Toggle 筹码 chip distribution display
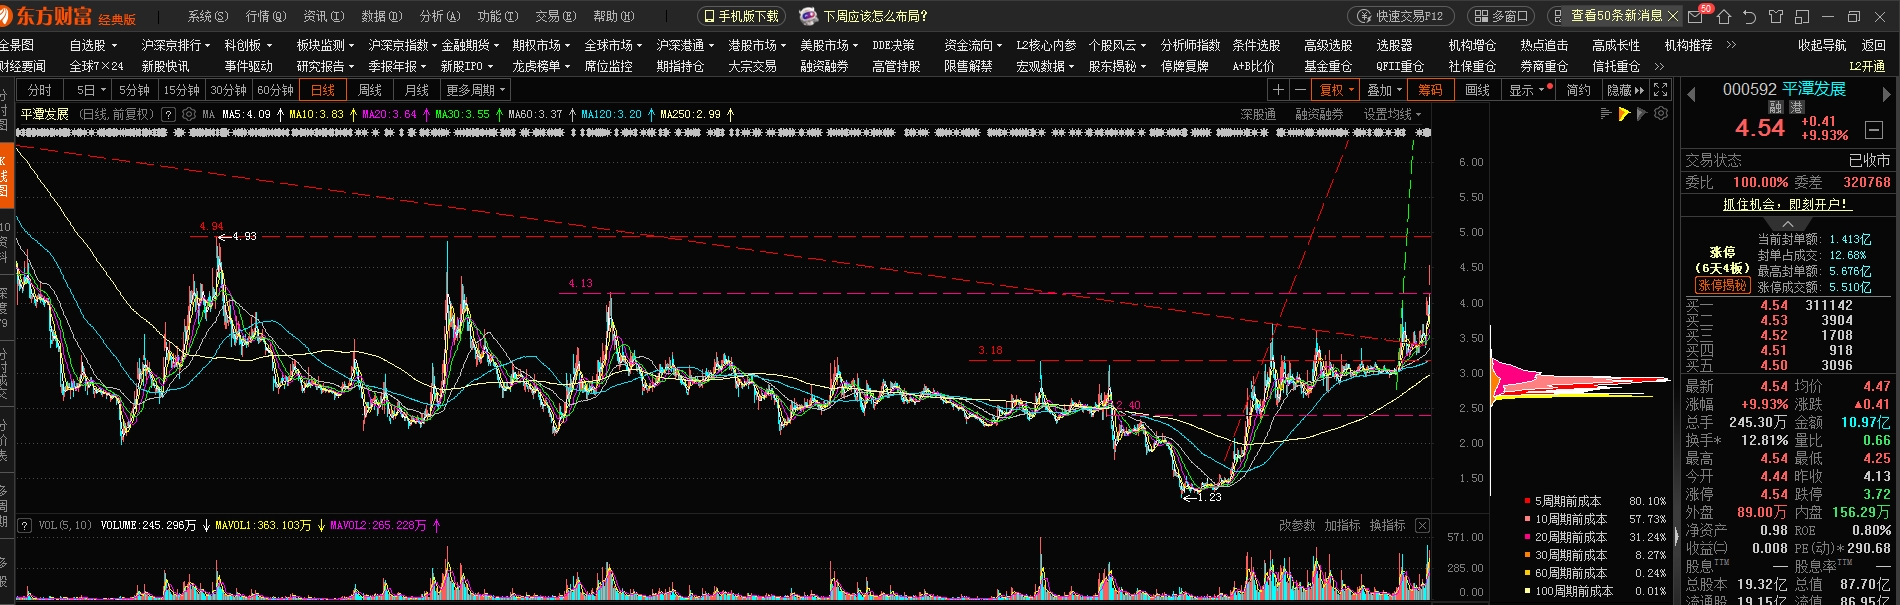Image resolution: width=1900 pixels, height=605 pixels. (1430, 90)
